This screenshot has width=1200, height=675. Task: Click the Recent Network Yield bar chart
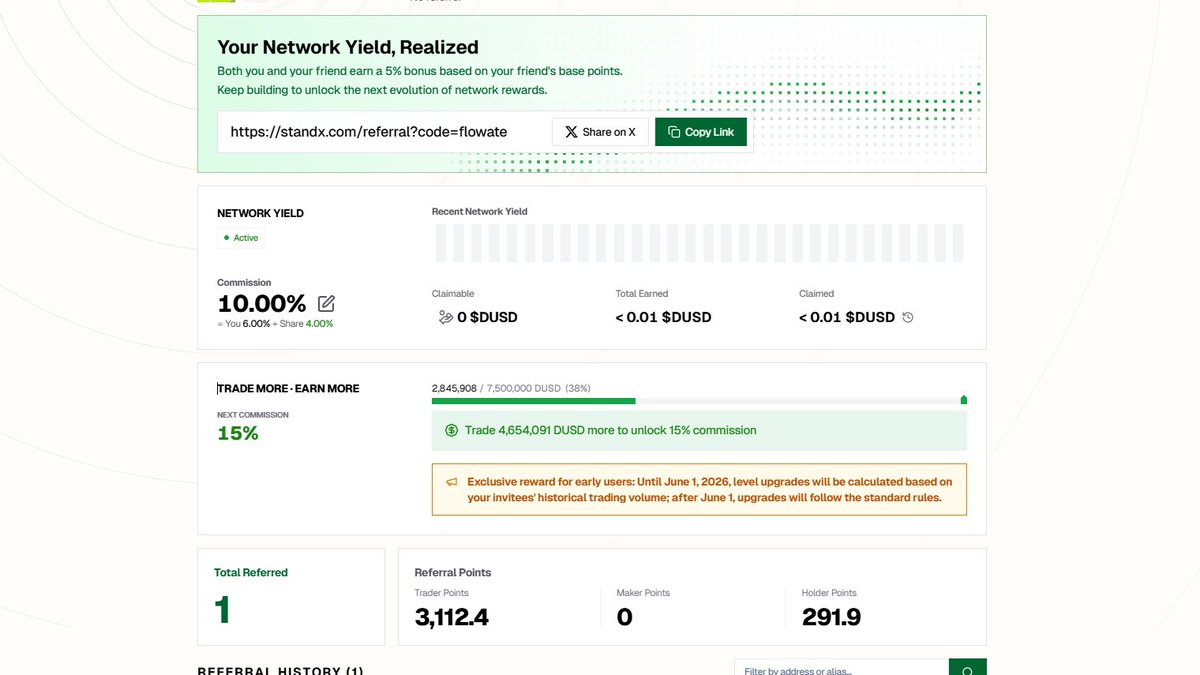pos(699,243)
